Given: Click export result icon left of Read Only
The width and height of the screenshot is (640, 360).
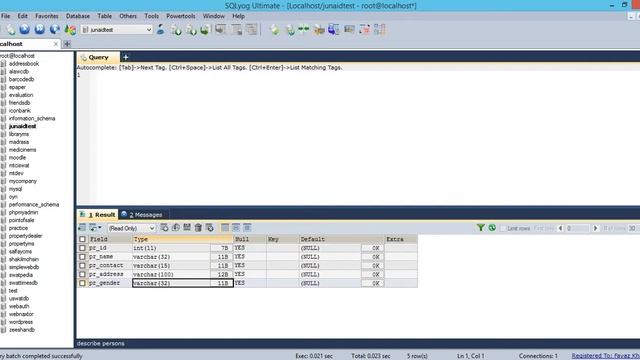Looking at the screenshot, I should [82, 228].
